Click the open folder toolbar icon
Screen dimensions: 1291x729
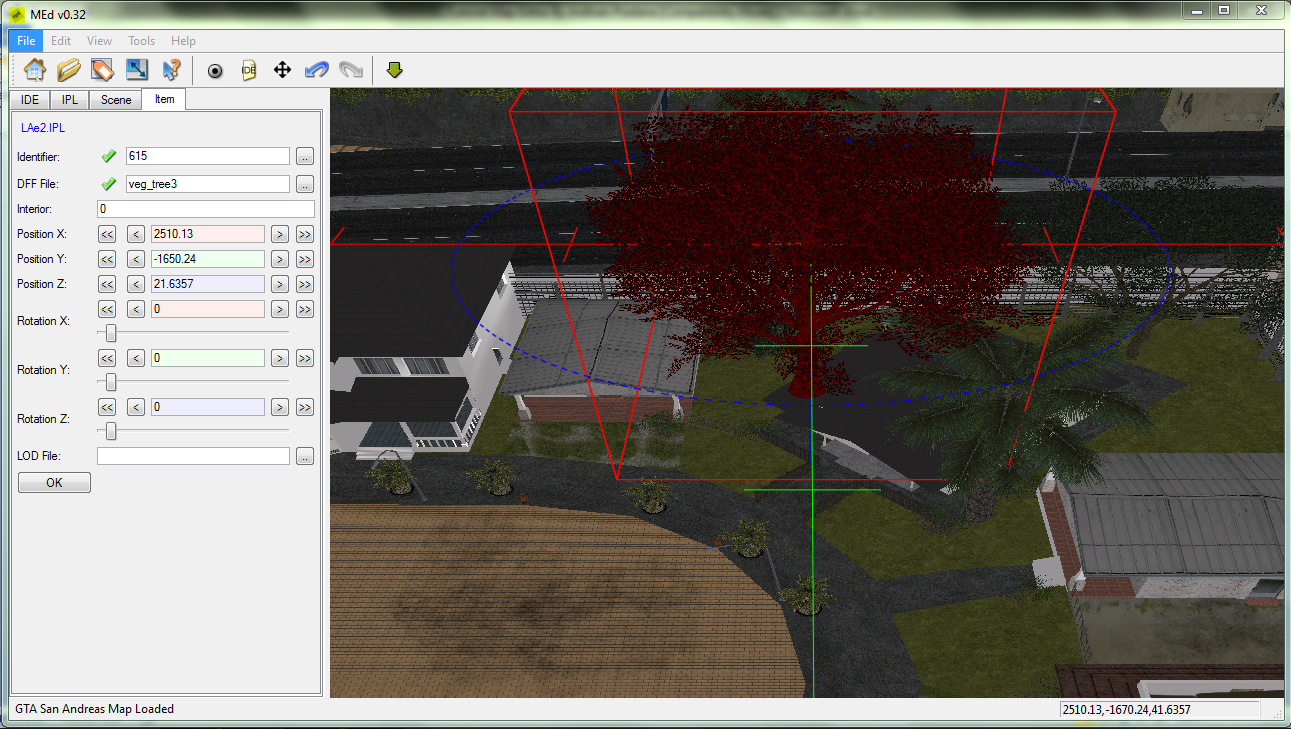(69, 70)
